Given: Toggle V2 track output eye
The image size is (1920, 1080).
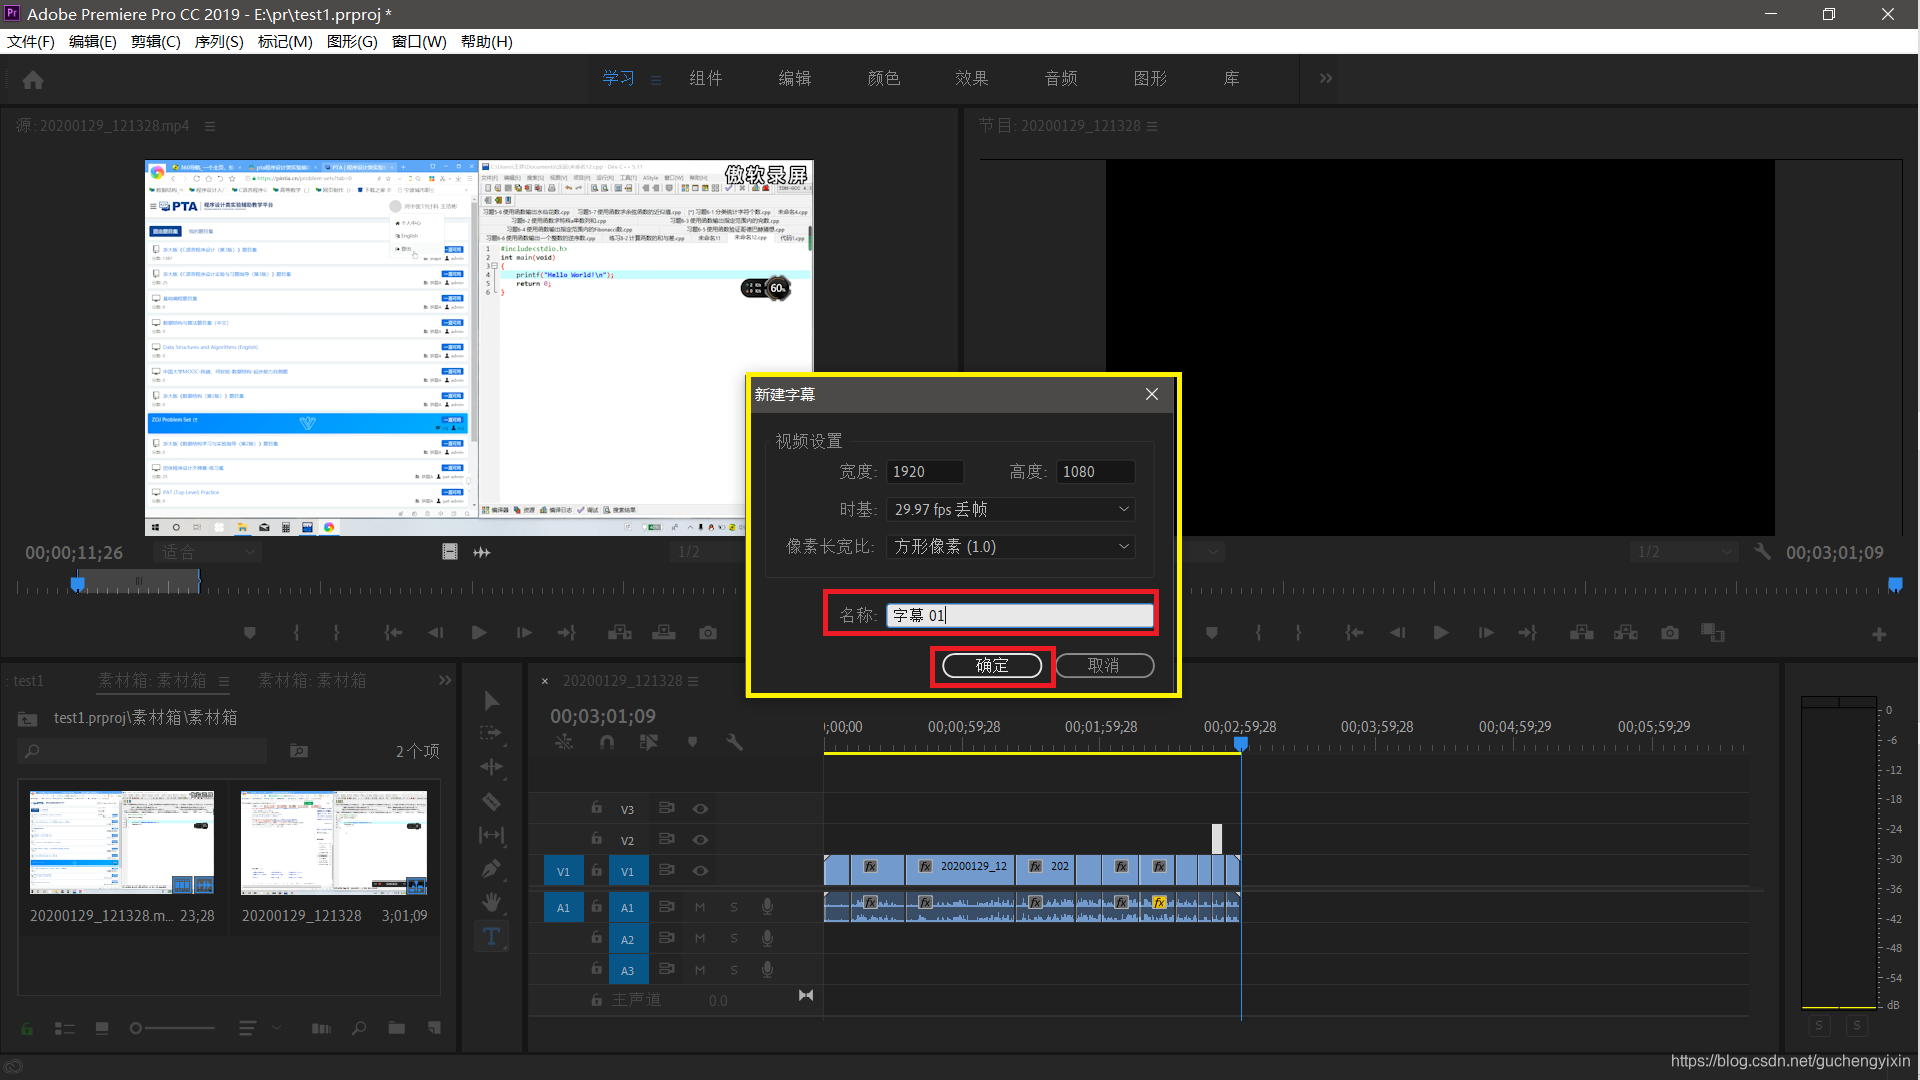Looking at the screenshot, I should [700, 840].
